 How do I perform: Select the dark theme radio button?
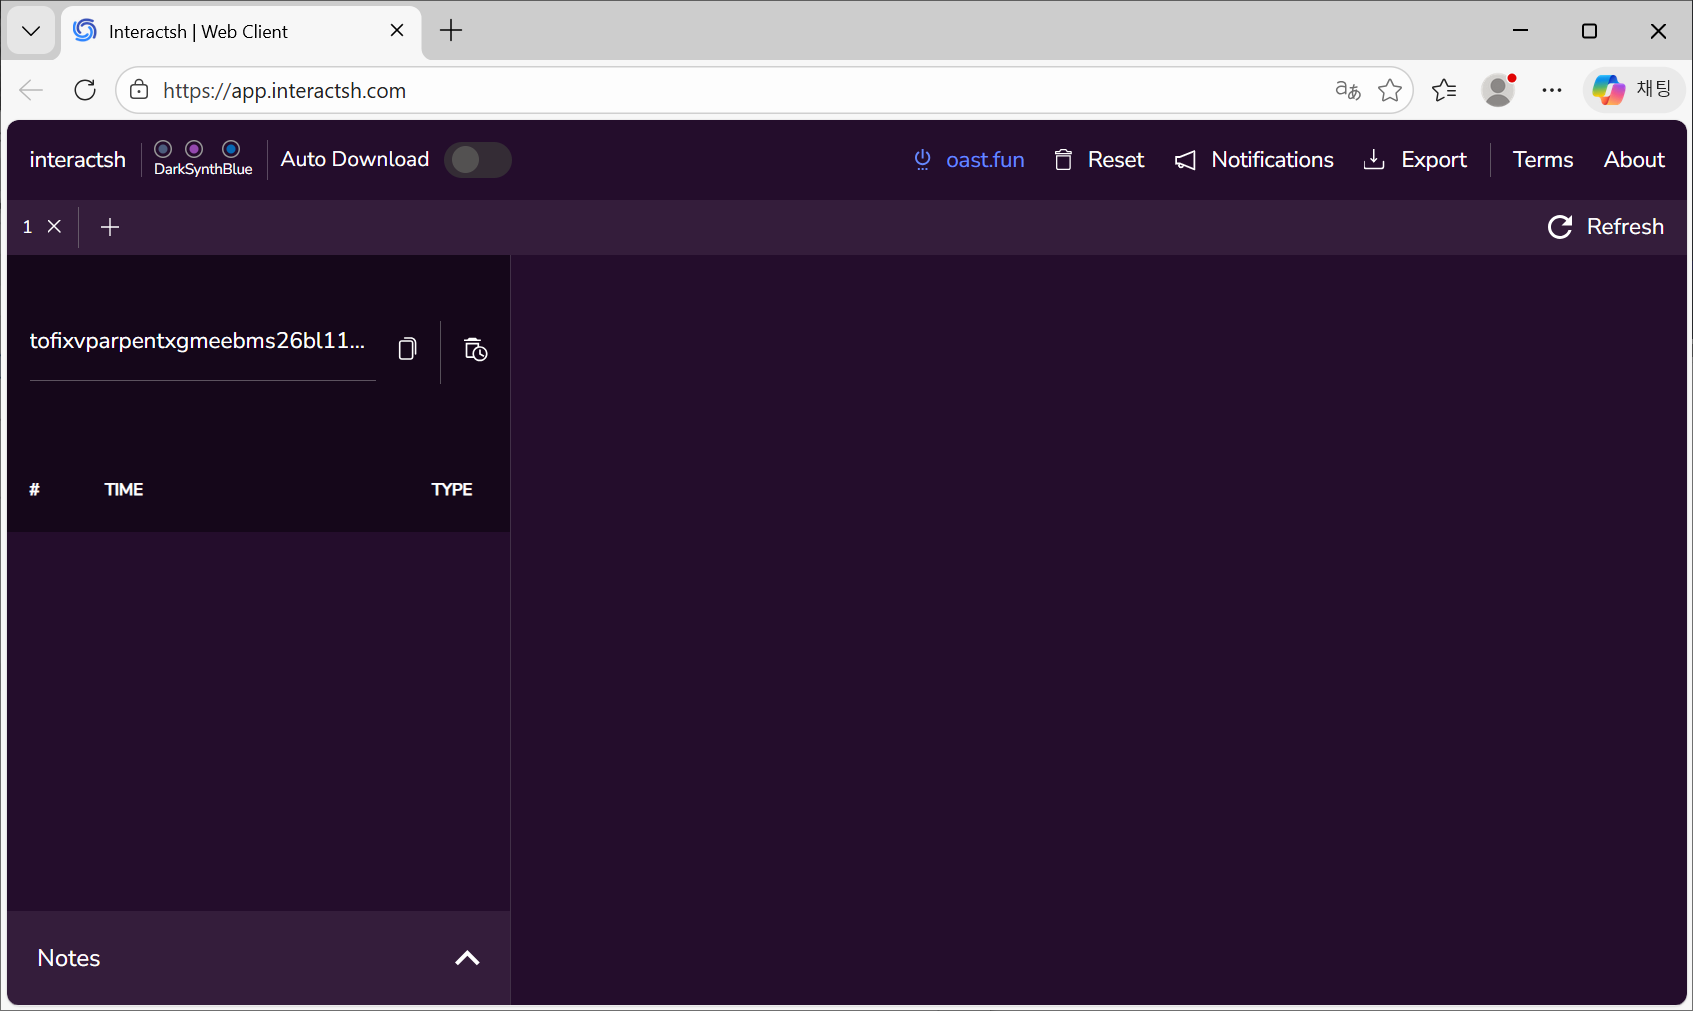click(x=163, y=149)
